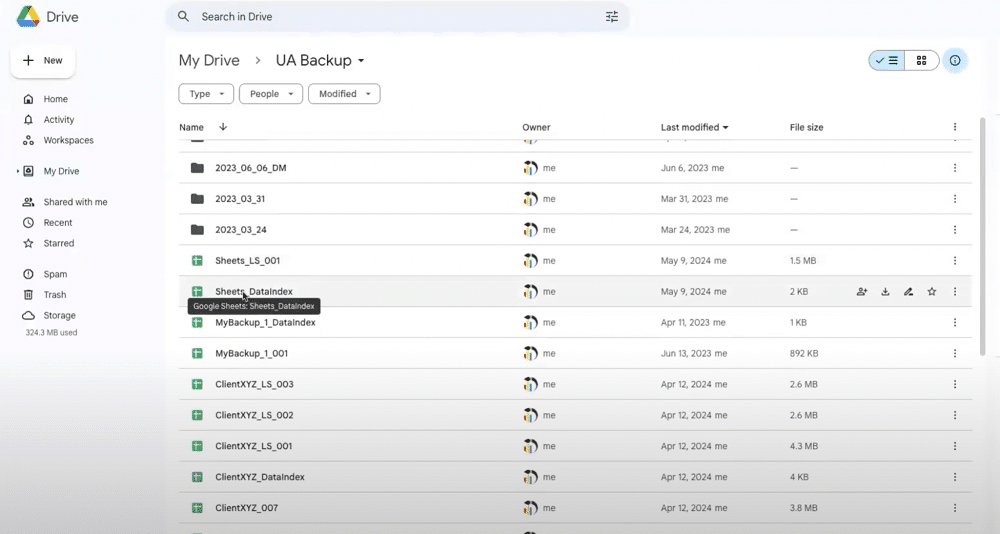Select the 2023_03_24 folder name
The width and height of the screenshot is (1000, 534).
click(x=241, y=230)
